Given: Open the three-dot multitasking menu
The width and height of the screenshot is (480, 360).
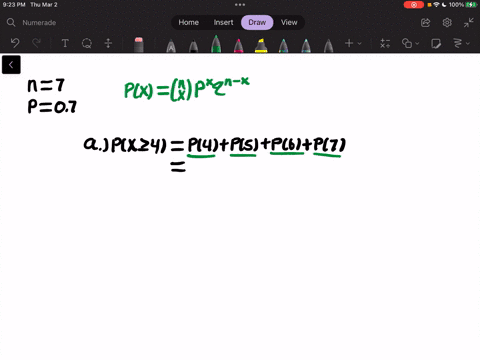Looking at the screenshot, I should 240,5.
